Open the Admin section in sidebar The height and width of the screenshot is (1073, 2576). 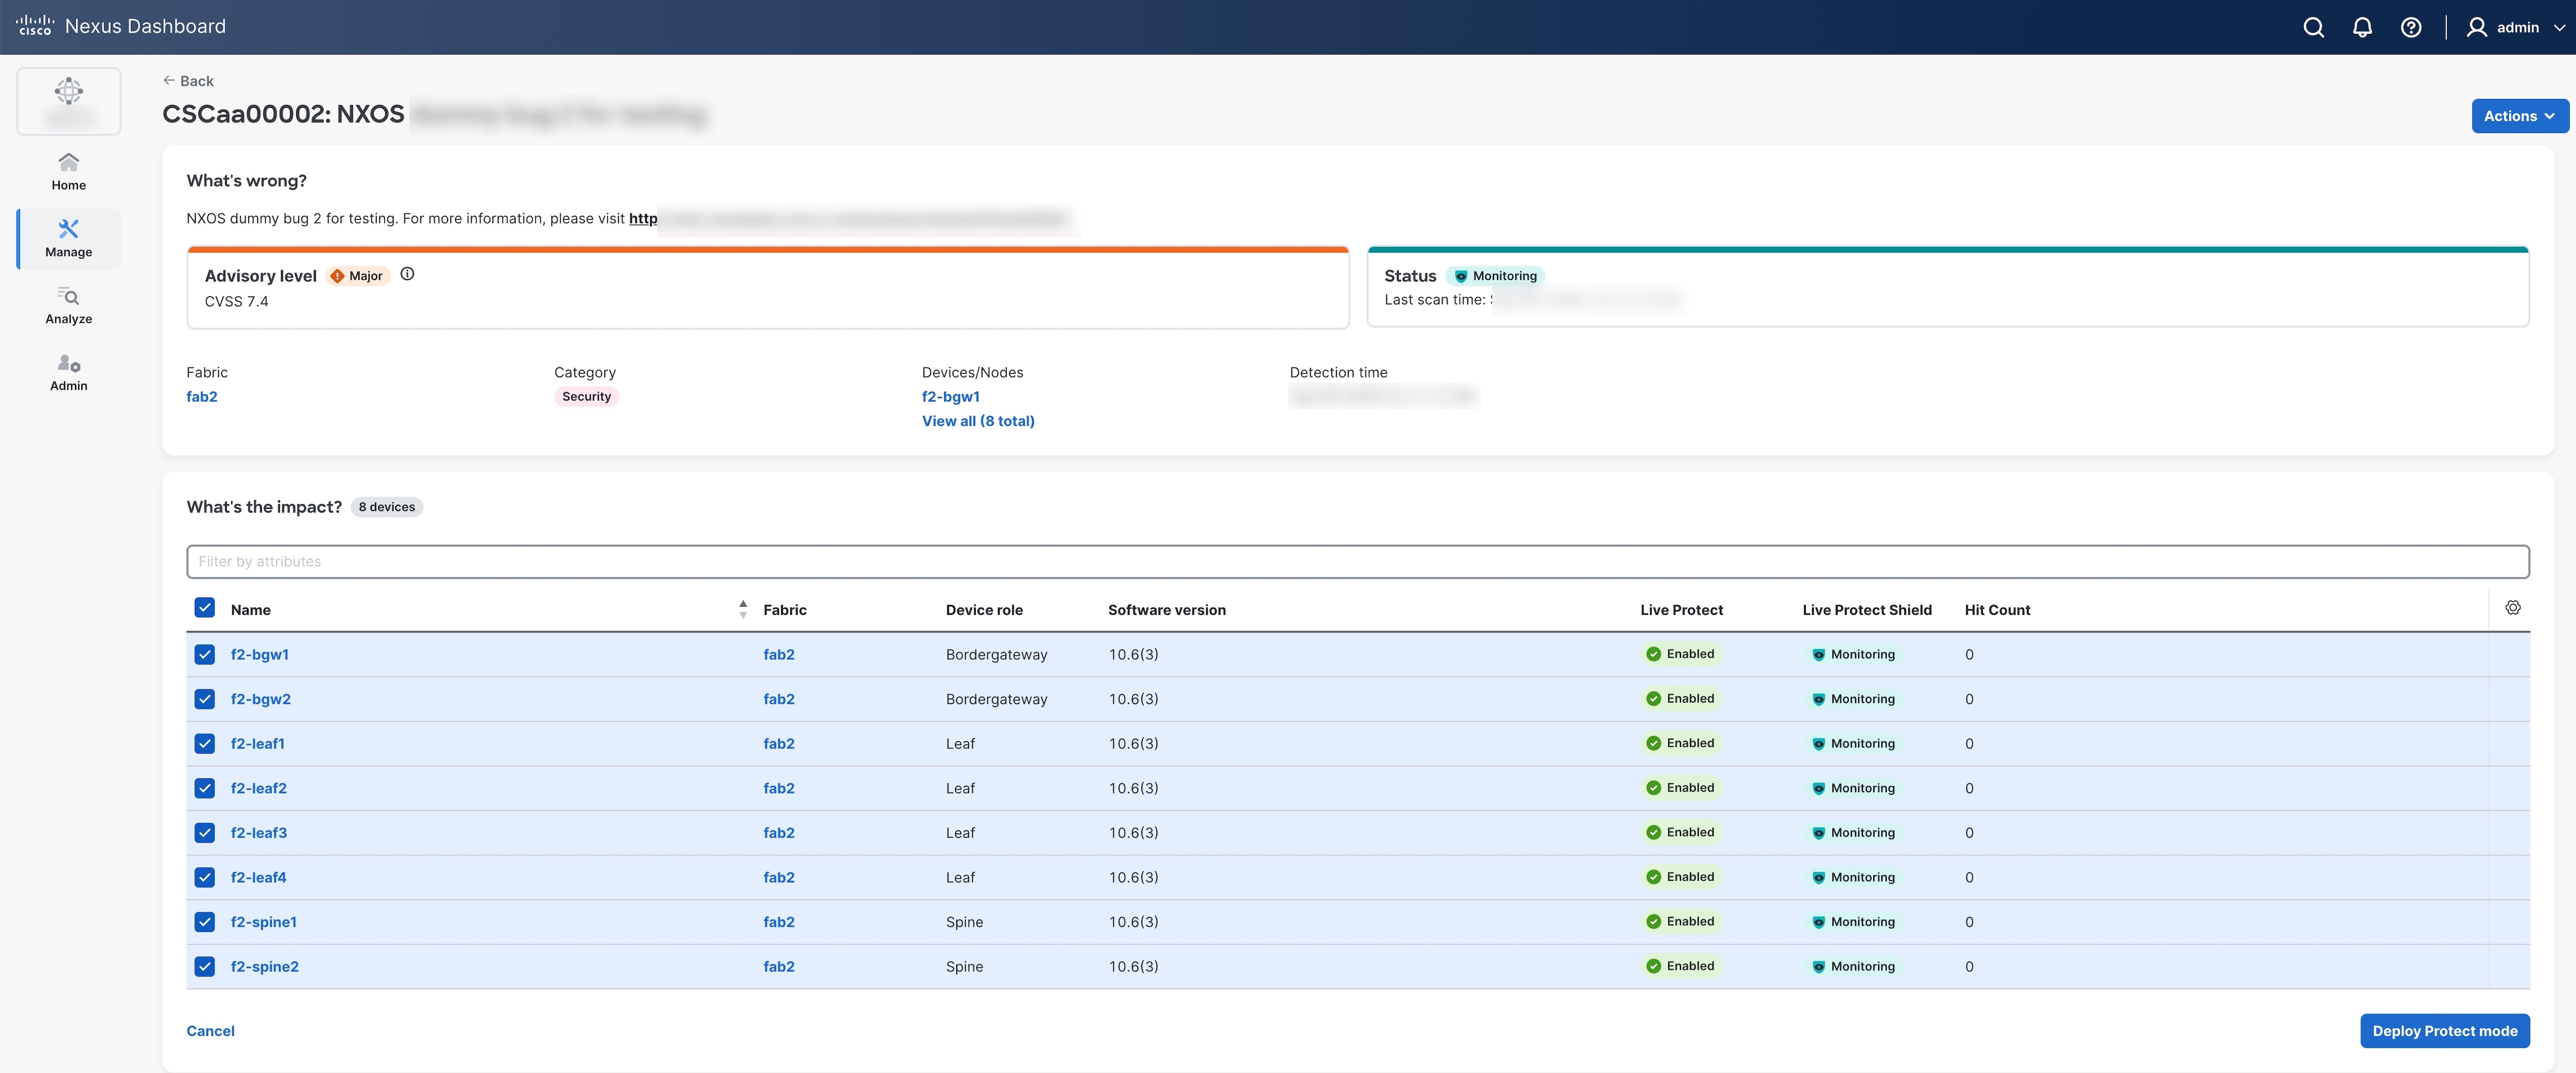click(69, 372)
